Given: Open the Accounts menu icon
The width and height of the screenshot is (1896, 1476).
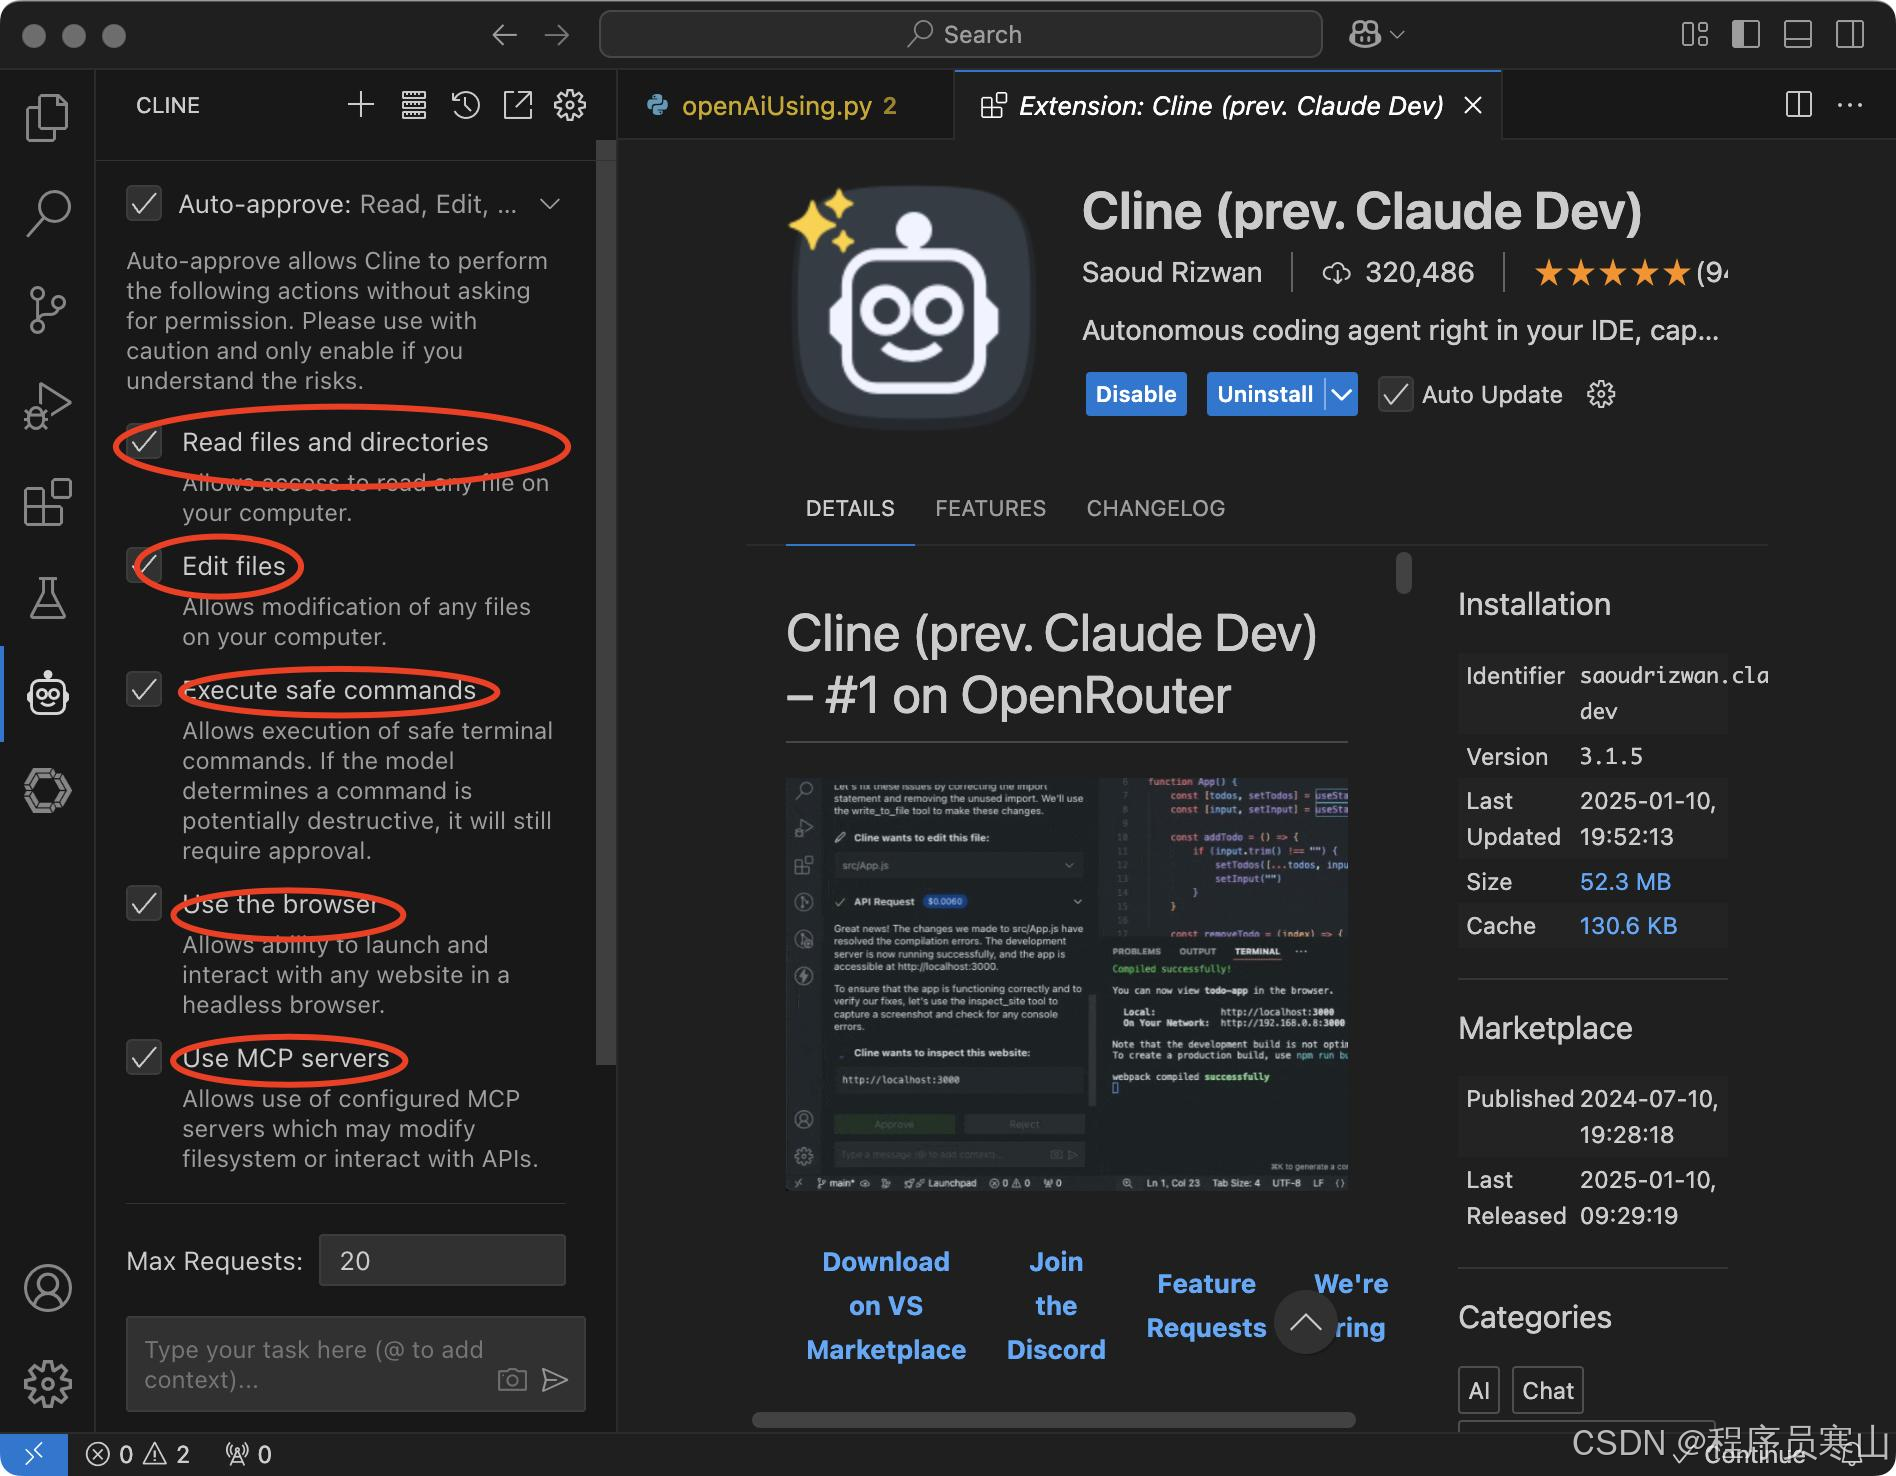Looking at the screenshot, I should [x=47, y=1288].
